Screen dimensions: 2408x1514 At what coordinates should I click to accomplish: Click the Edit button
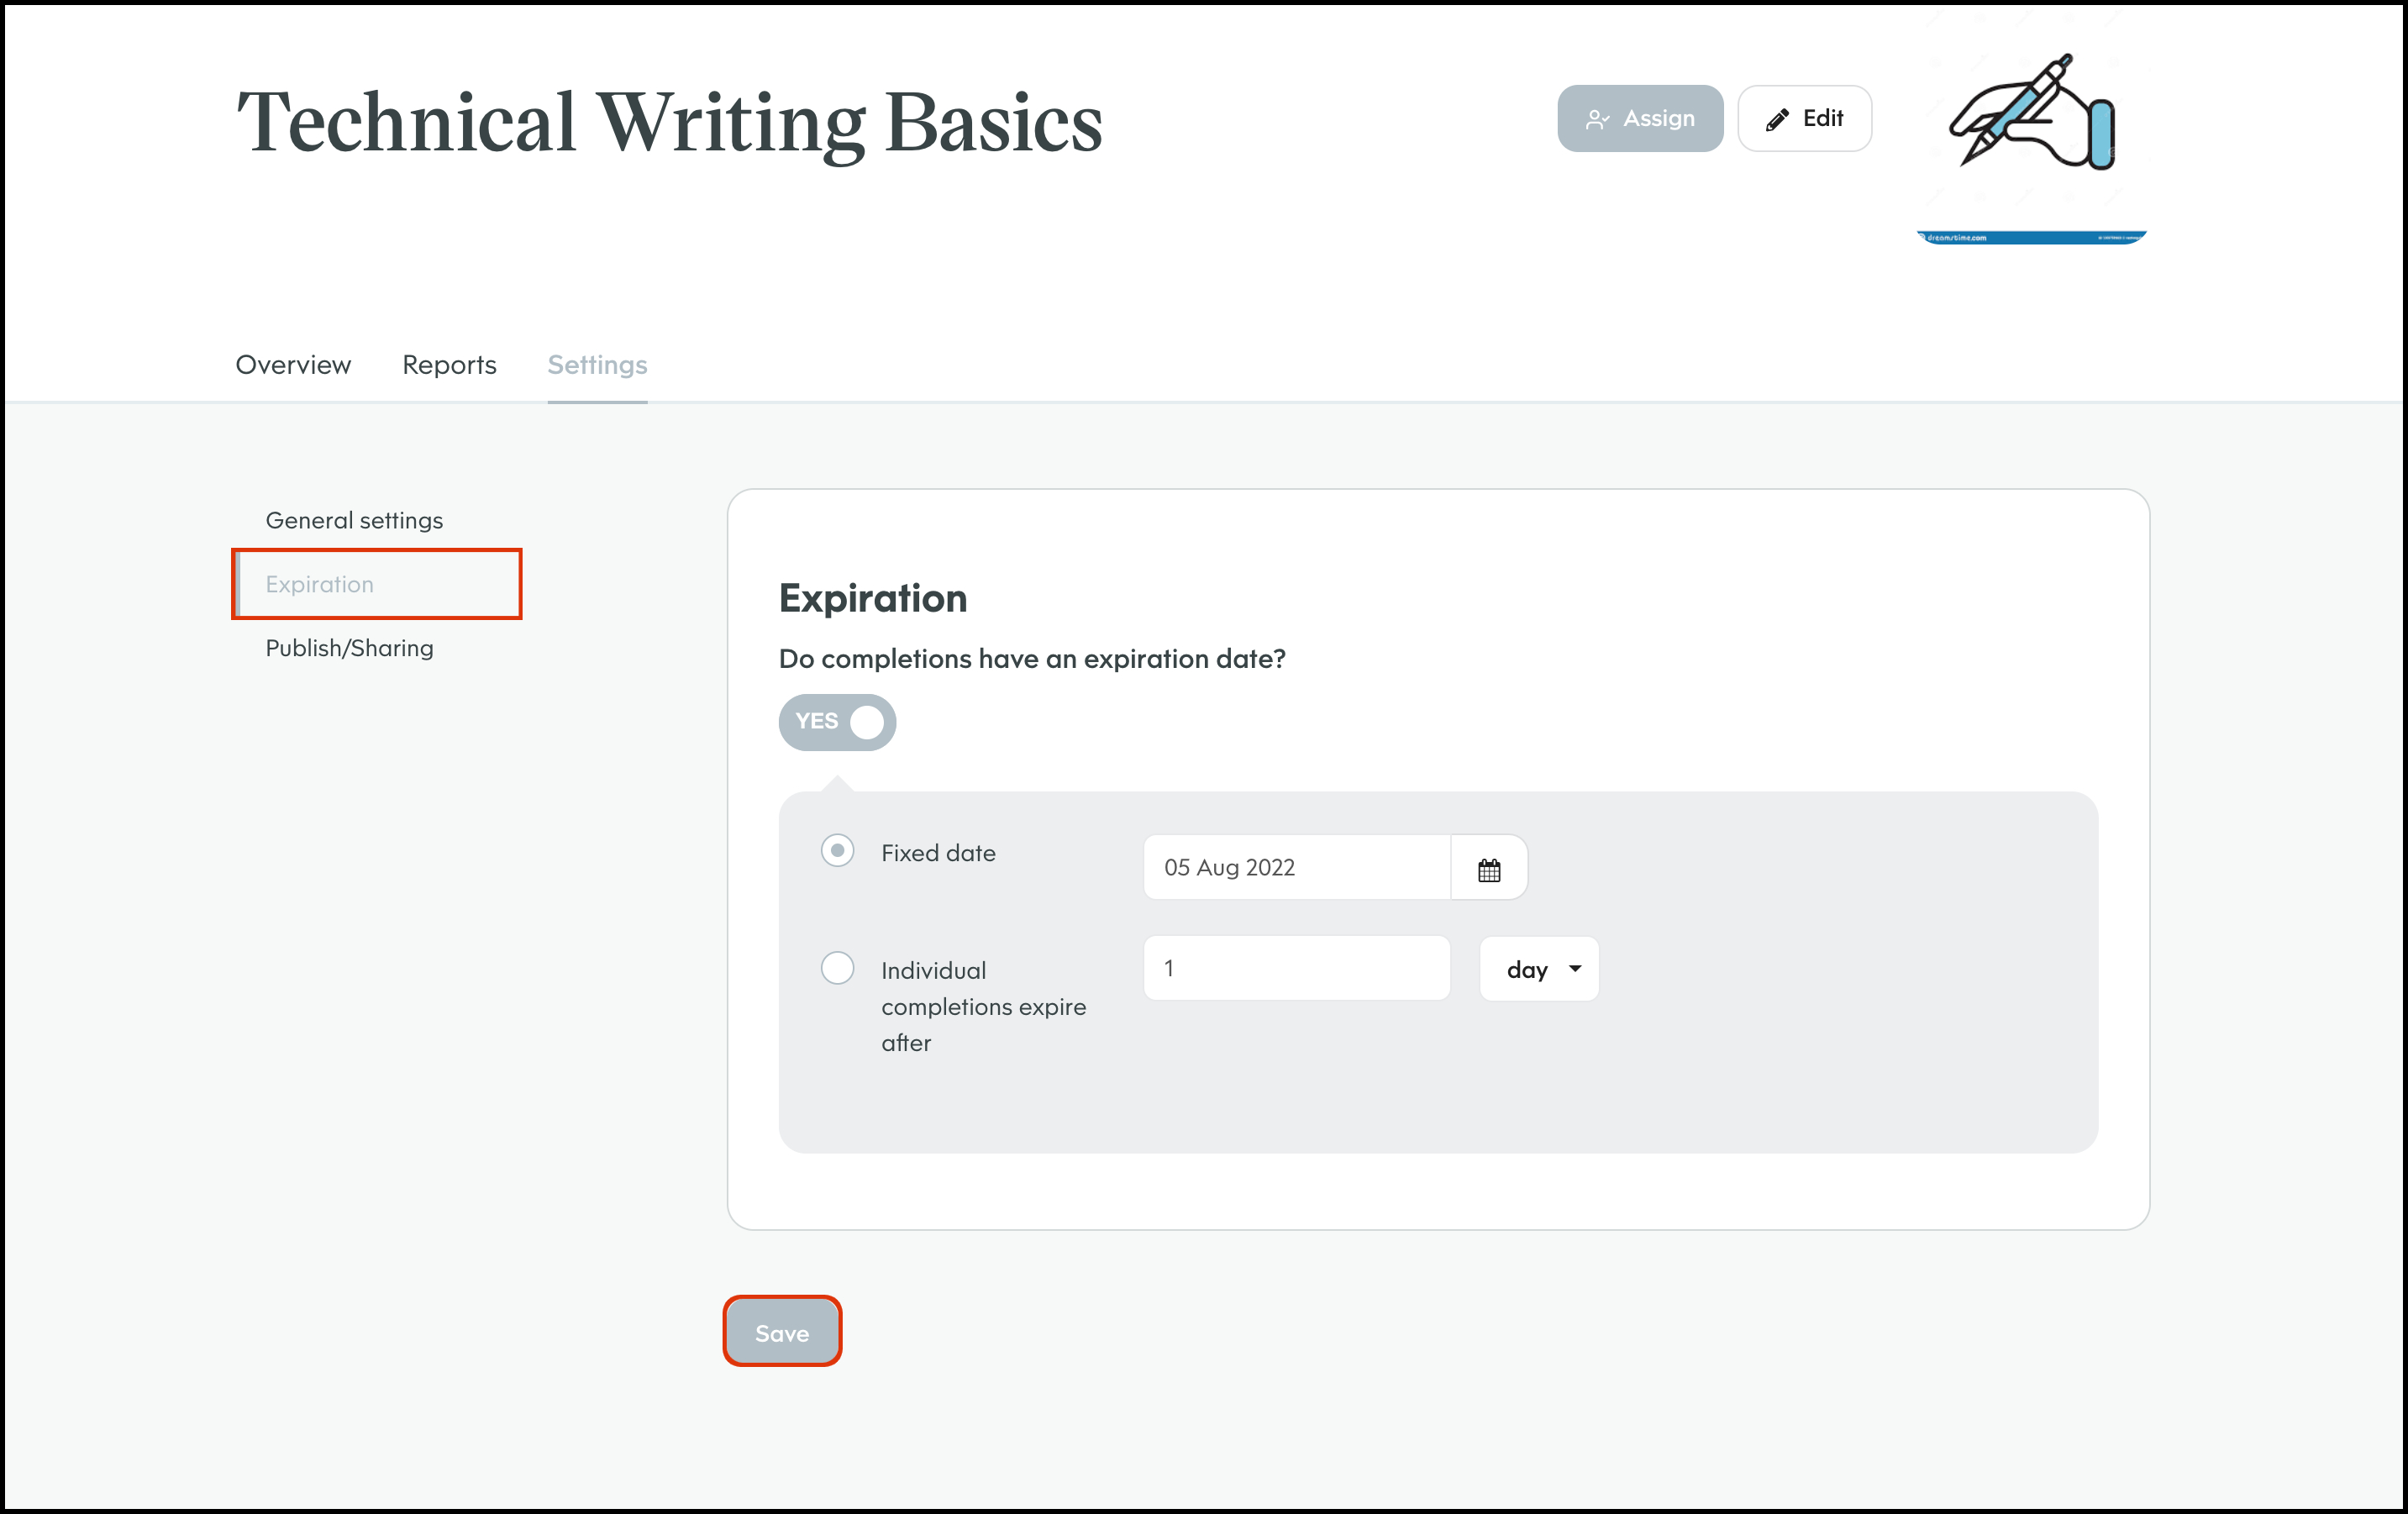1804,119
